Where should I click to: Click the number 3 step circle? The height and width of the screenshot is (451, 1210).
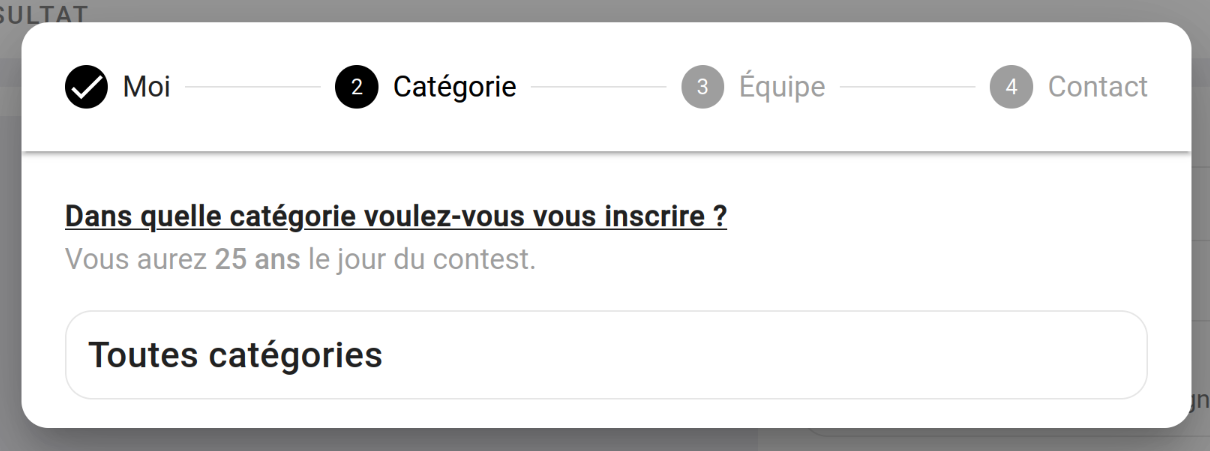[x=702, y=87]
